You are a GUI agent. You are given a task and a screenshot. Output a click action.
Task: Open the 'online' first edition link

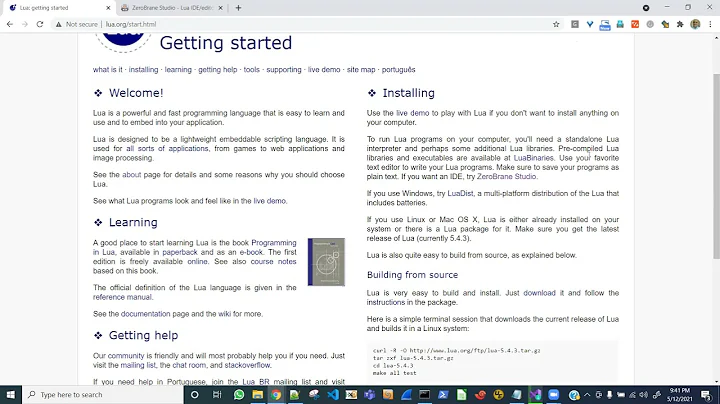tap(197, 262)
